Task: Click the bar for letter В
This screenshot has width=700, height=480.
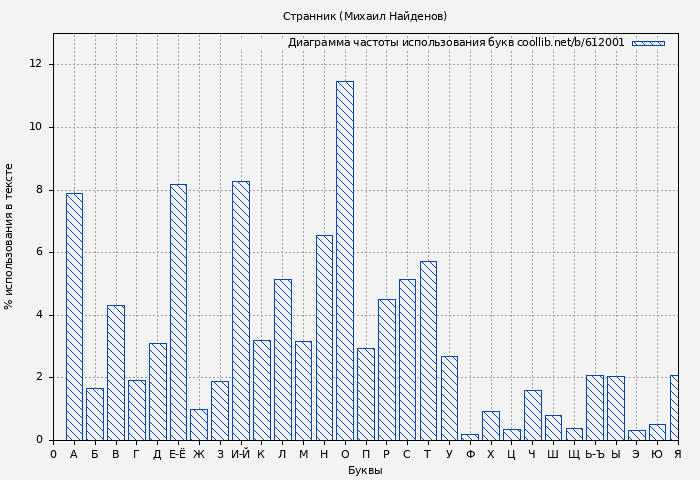Action: point(116,372)
